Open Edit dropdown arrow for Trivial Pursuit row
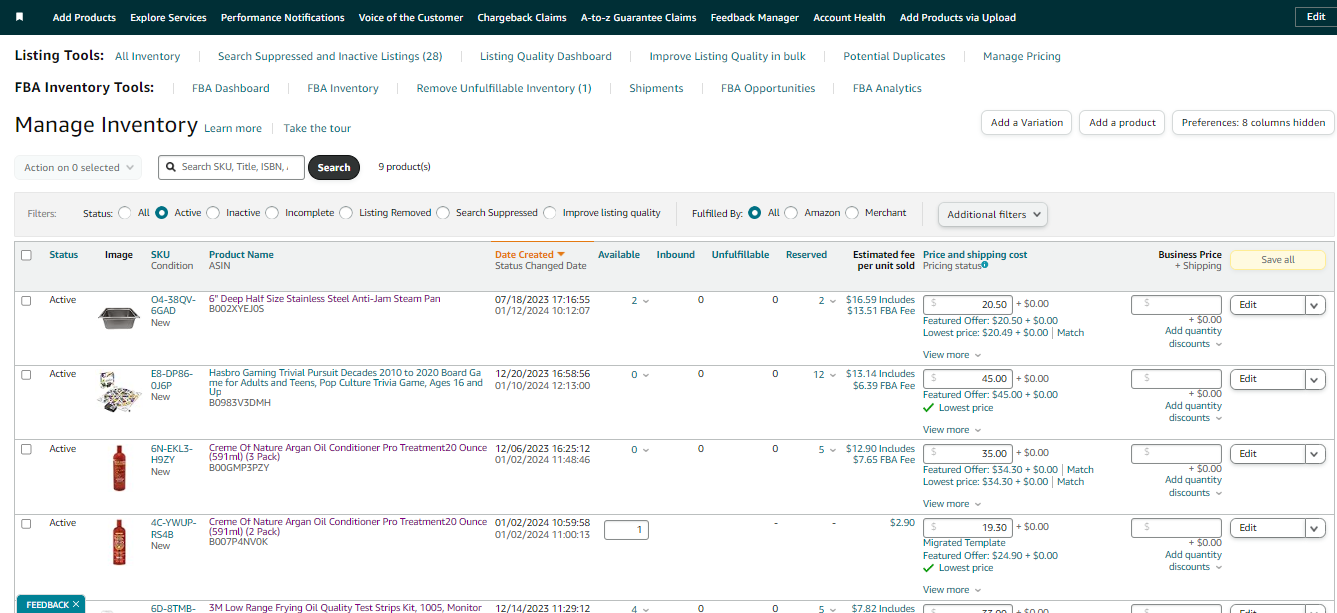The width and height of the screenshot is (1337, 613). click(1315, 379)
